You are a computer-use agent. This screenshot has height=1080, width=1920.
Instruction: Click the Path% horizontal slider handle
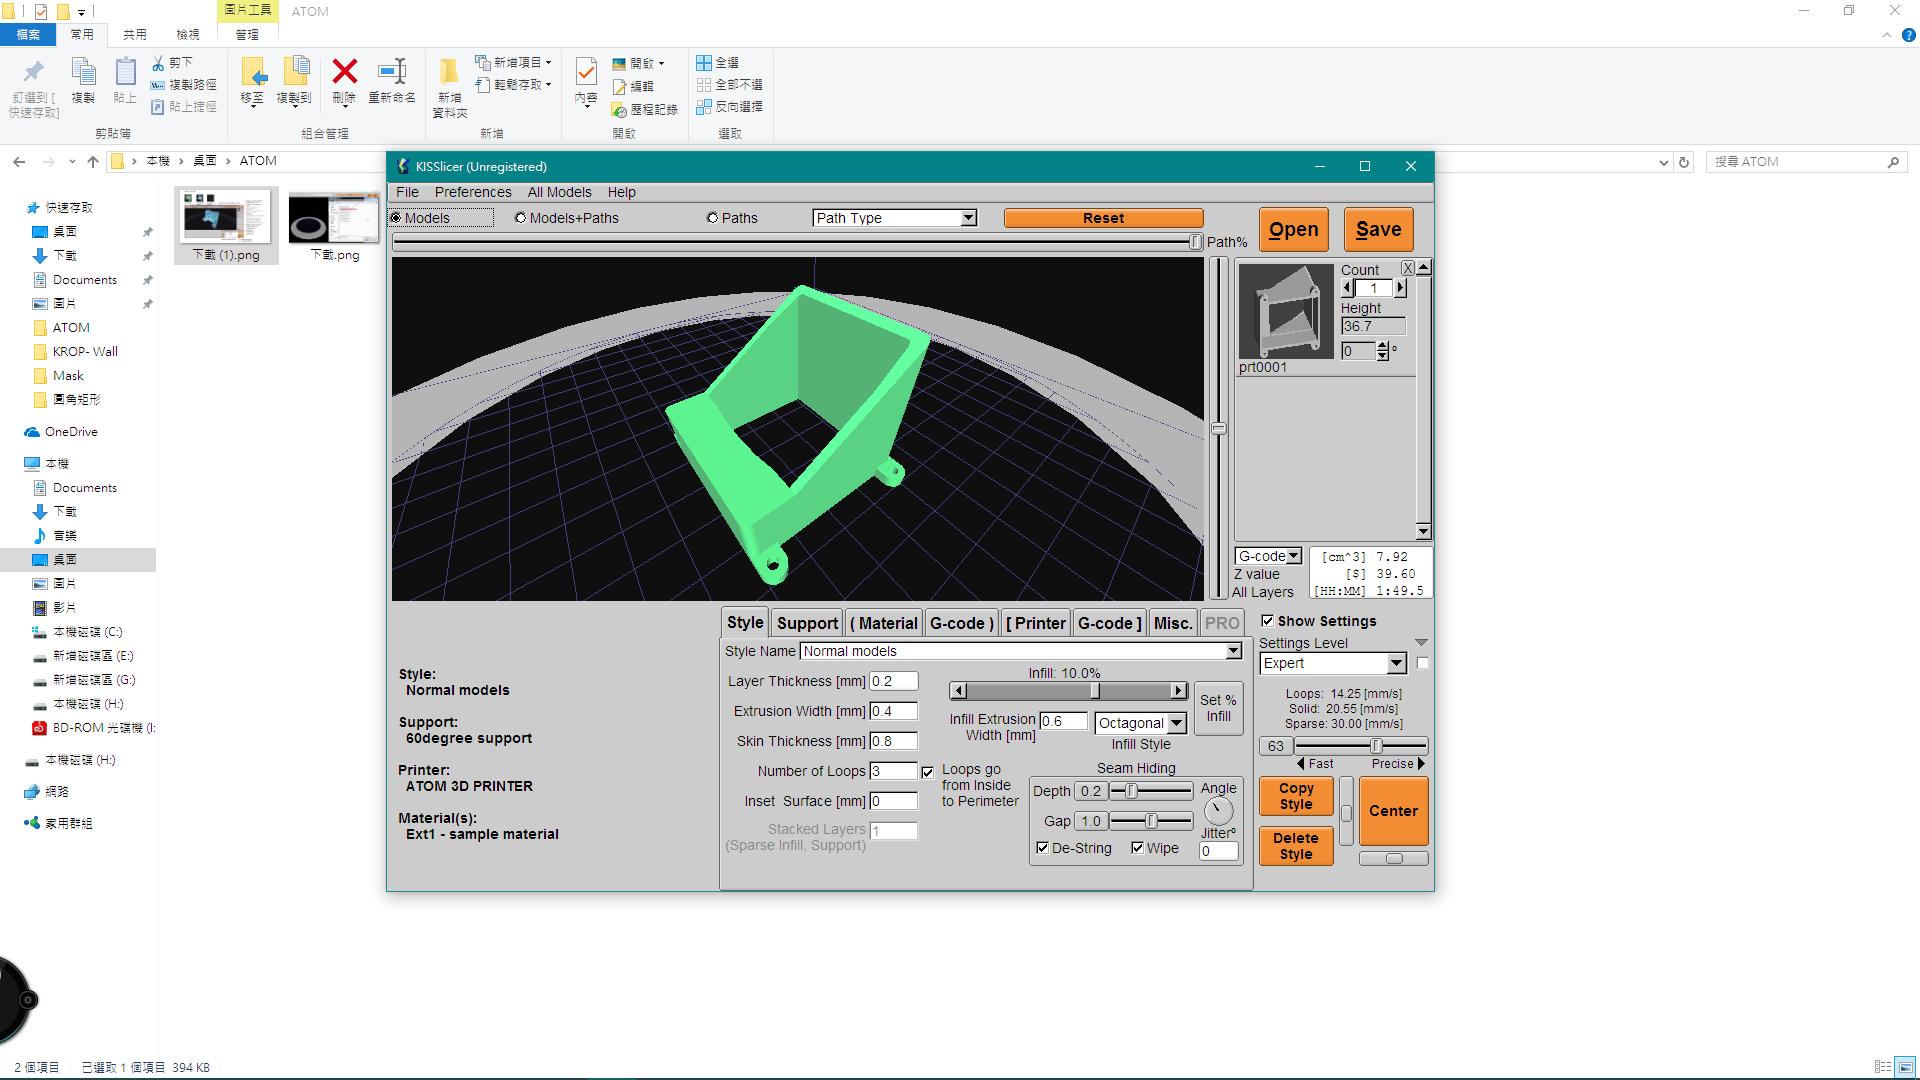(x=1195, y=242)
